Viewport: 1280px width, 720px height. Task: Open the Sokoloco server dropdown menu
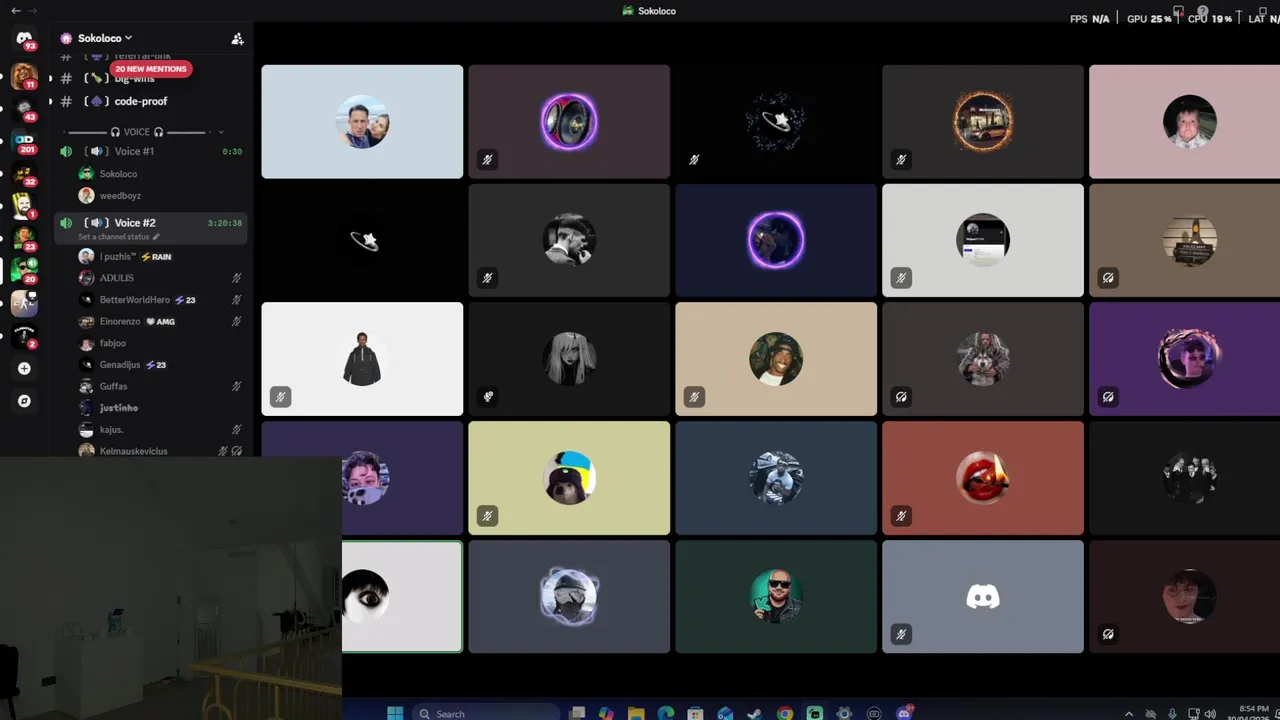[x=105, y=38]
